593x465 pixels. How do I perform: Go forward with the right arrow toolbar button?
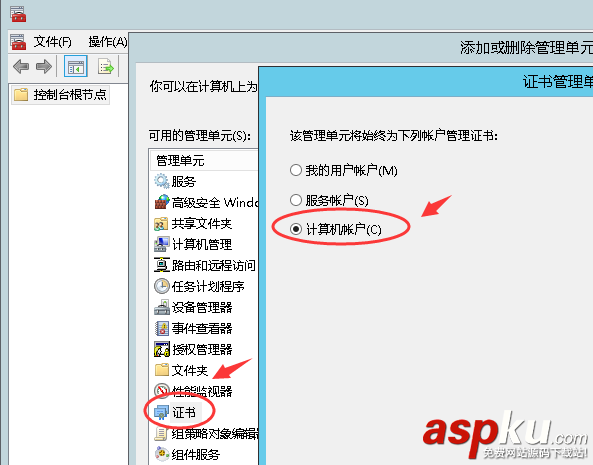pos(44,67)
